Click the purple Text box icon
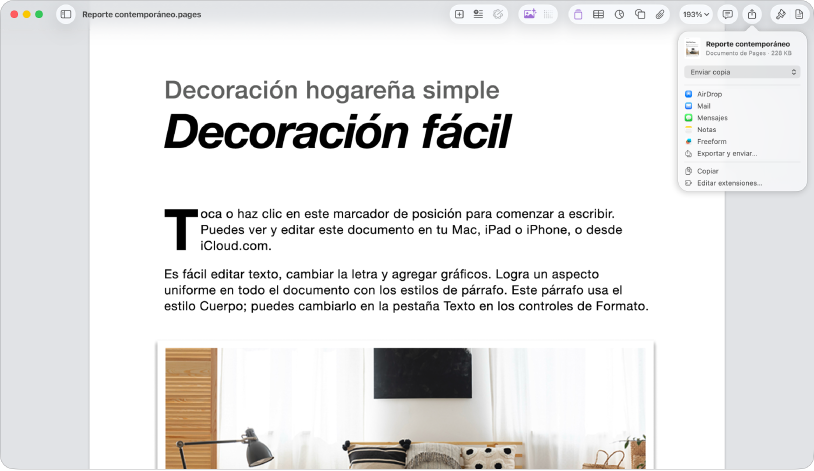The height and width of the screenshot is (471, 814). click(x=578, y=15)
